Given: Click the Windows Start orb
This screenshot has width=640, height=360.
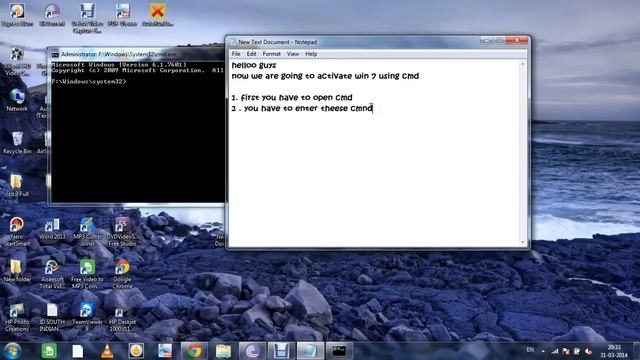Looking at the screenshot, I should (x=12, y=351).
